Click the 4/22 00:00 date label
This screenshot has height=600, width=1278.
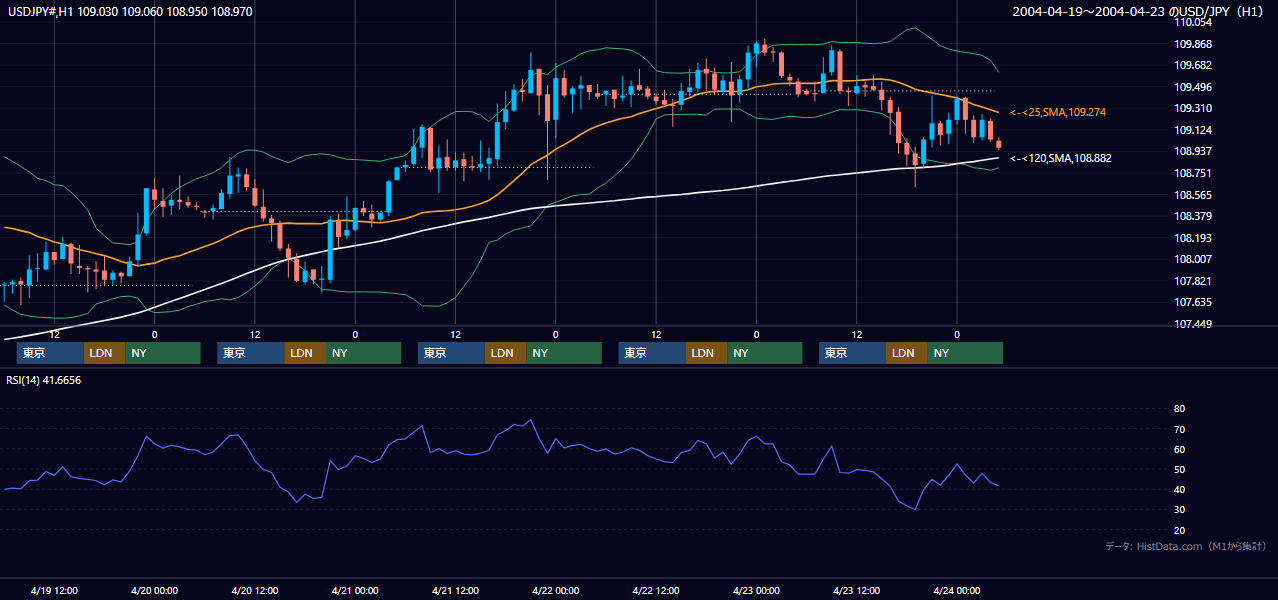[556, 590]
